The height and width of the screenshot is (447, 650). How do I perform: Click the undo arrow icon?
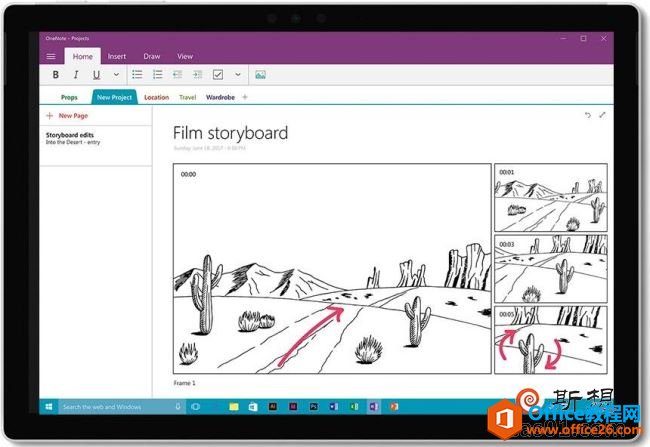click(587, 115)
